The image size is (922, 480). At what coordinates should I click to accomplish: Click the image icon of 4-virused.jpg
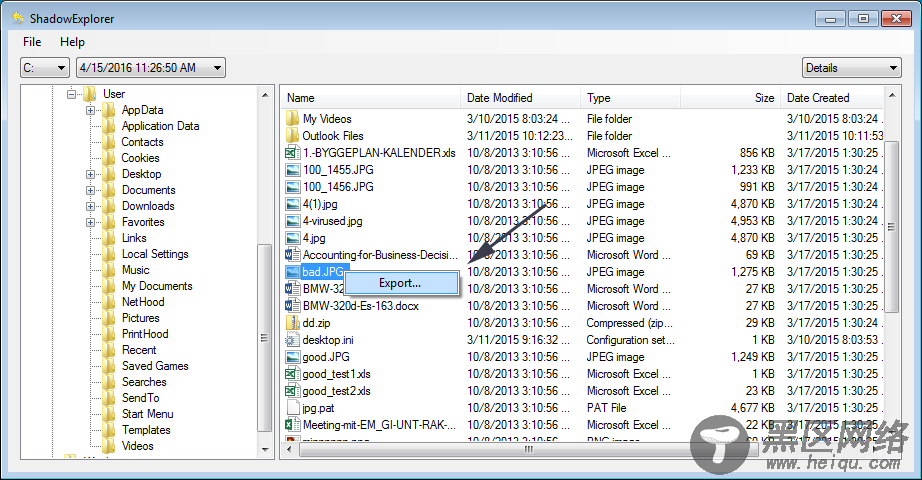(x=292, y=221)
